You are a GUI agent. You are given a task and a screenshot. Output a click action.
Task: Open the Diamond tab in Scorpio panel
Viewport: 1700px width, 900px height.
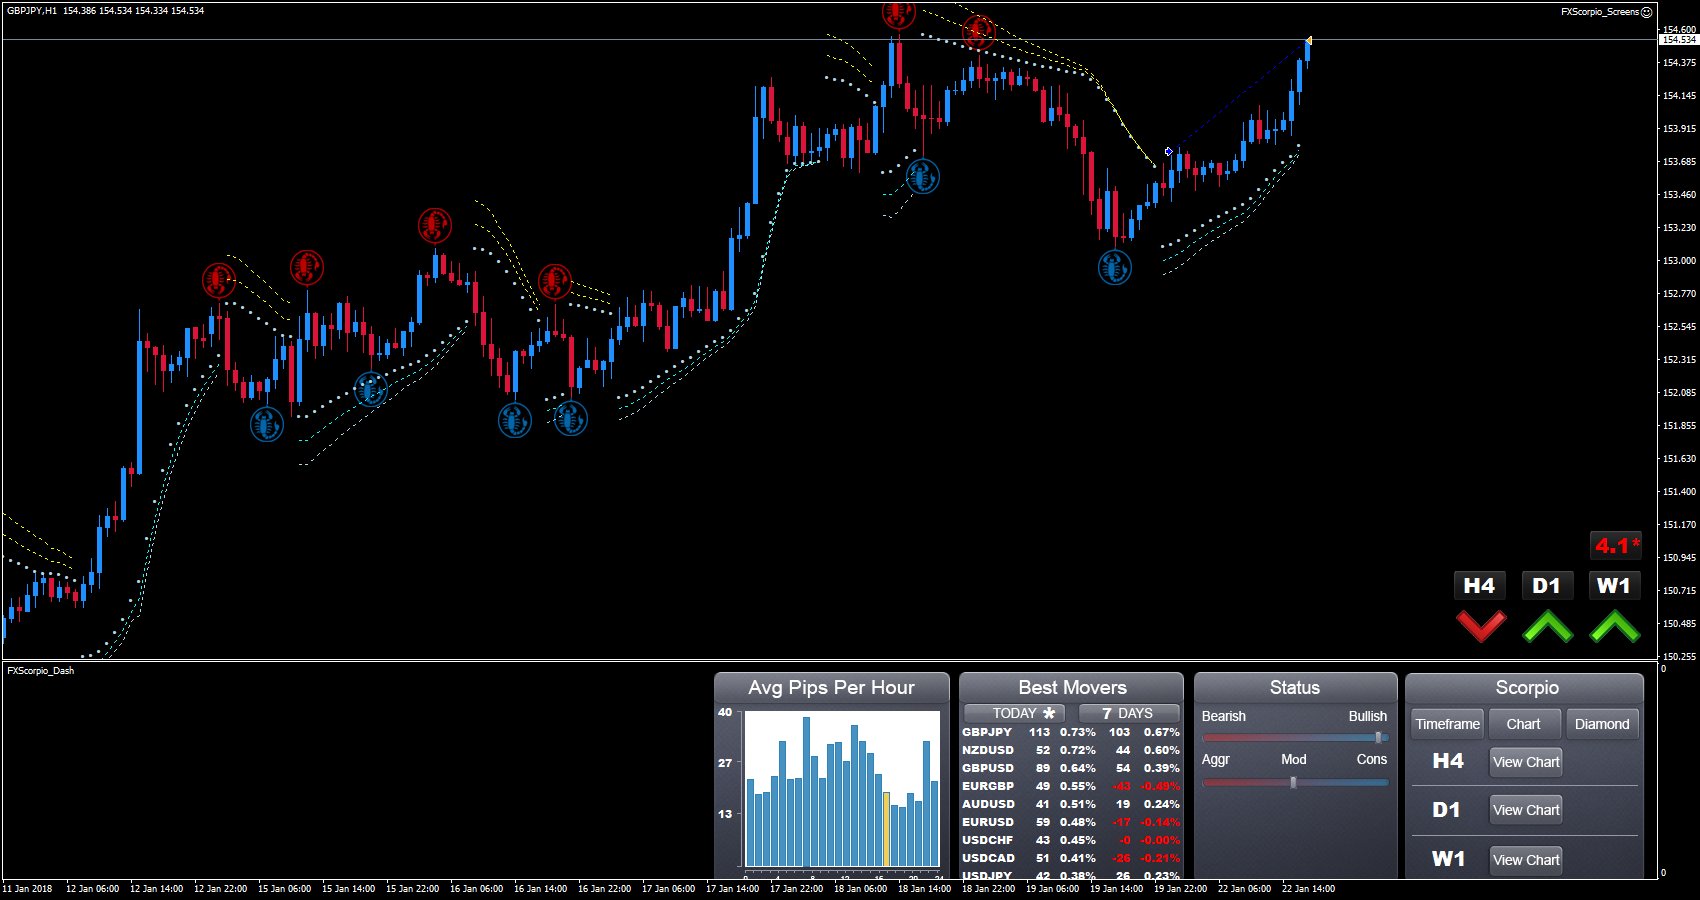click(1601, 724)
